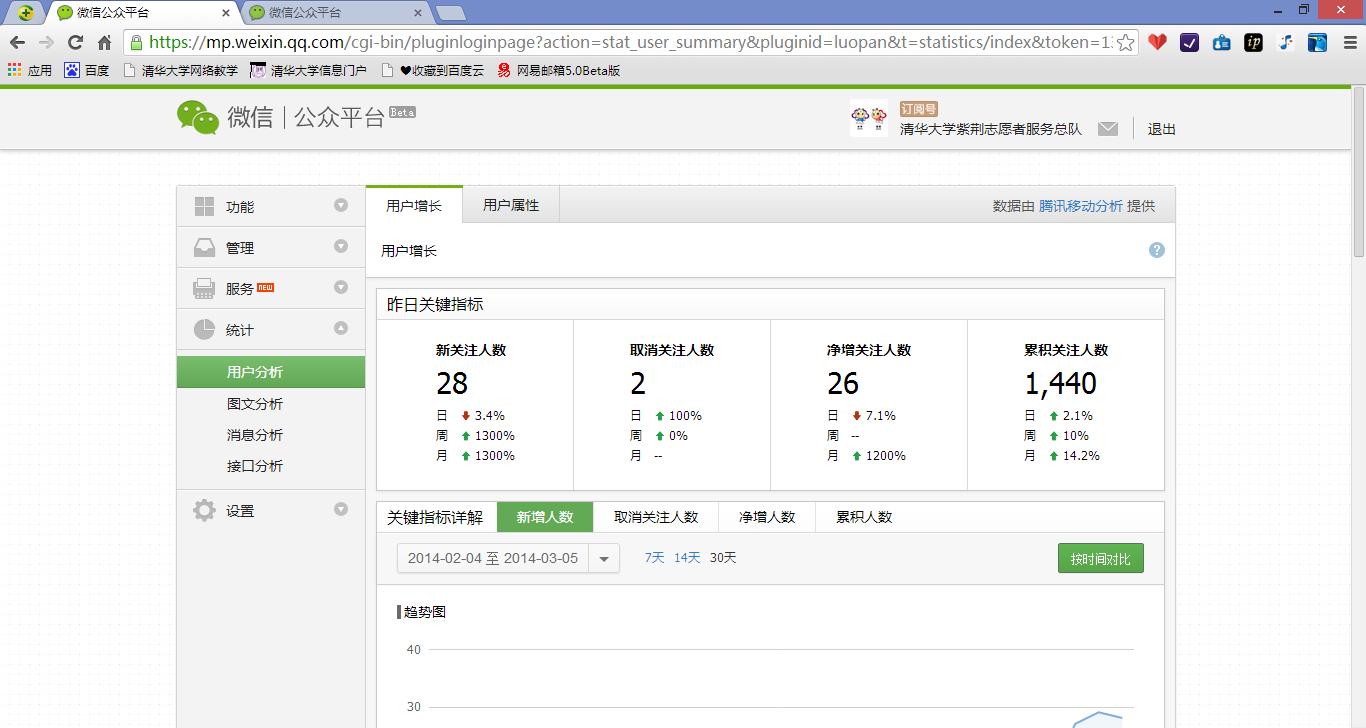Open the help question mark icon
The height and width of the screenshot is (728, 1366).
1156,249
